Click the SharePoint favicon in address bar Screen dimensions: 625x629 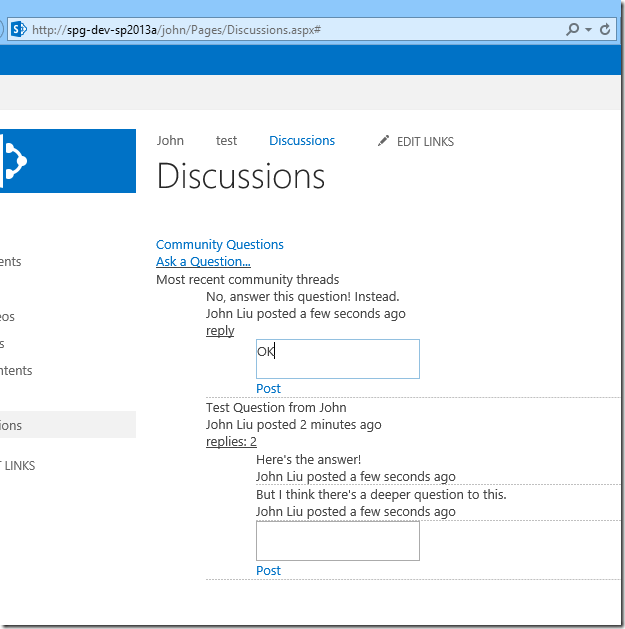(18, 30)
